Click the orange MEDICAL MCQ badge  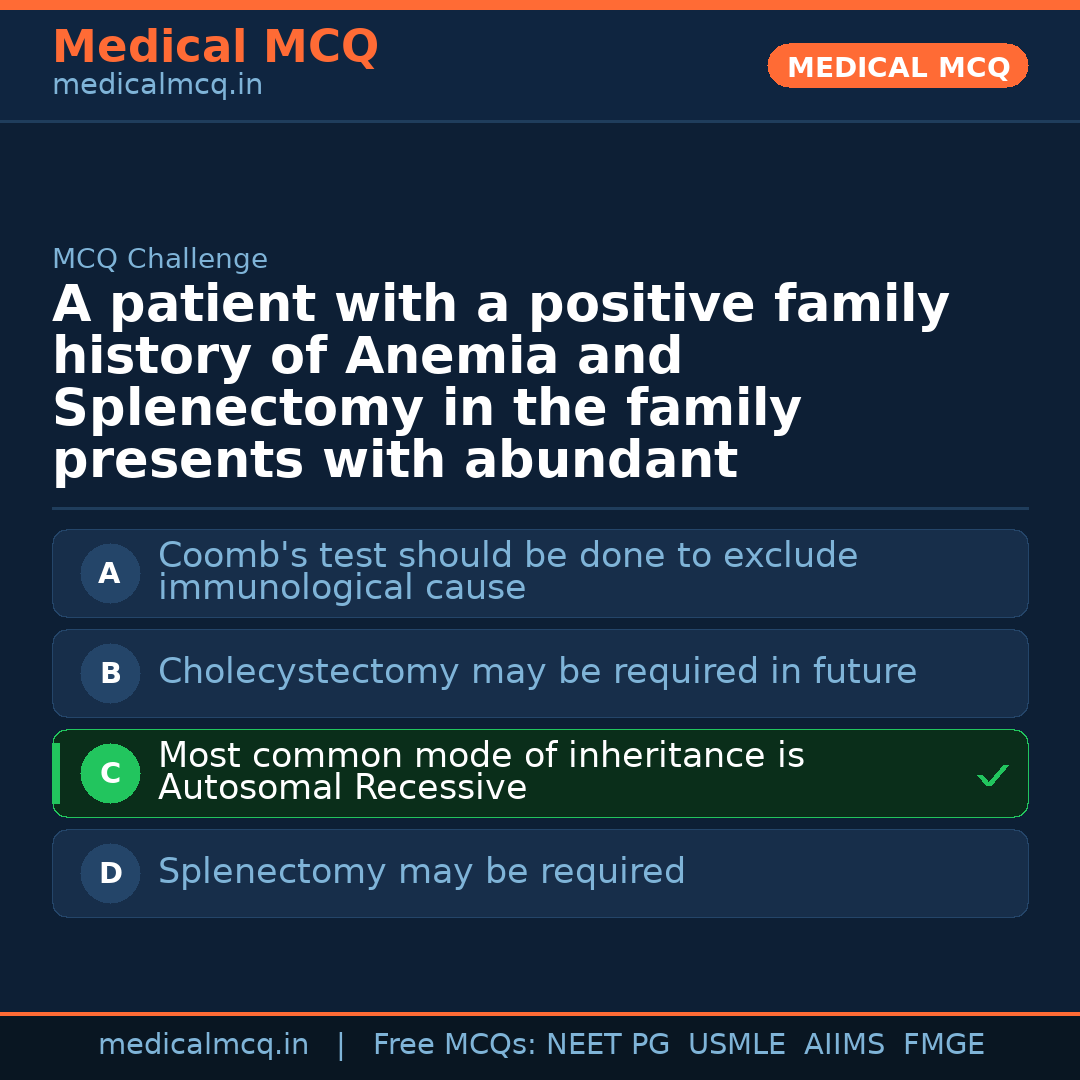coord(898,67)
